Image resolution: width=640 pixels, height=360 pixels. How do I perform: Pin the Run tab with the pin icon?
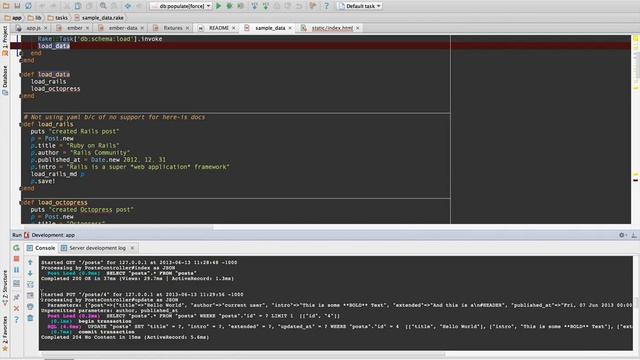tap(16, 297)
